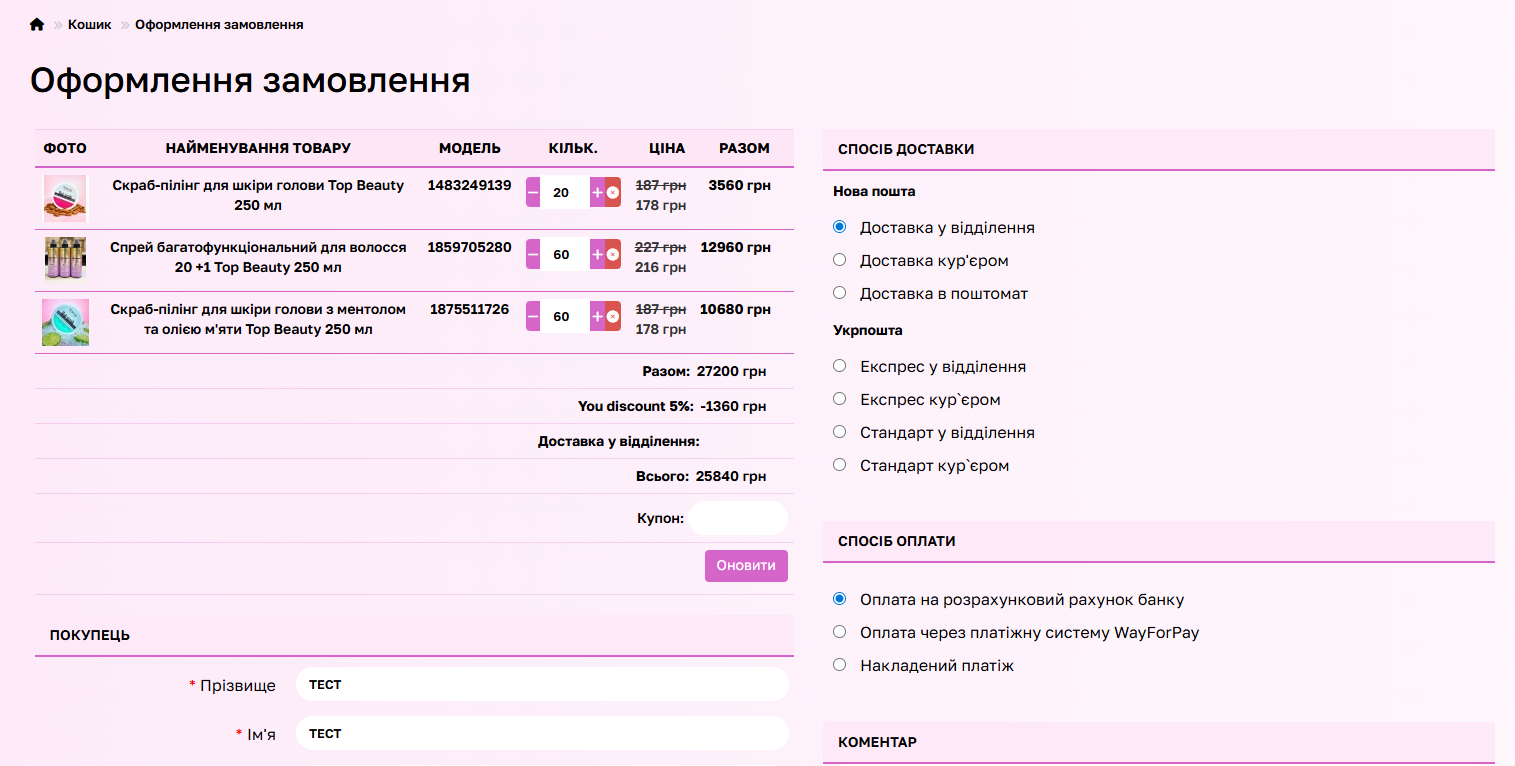The image size is (1515, 766).
Task: Click the 'Купон' input field
Action: coord(738,518)
